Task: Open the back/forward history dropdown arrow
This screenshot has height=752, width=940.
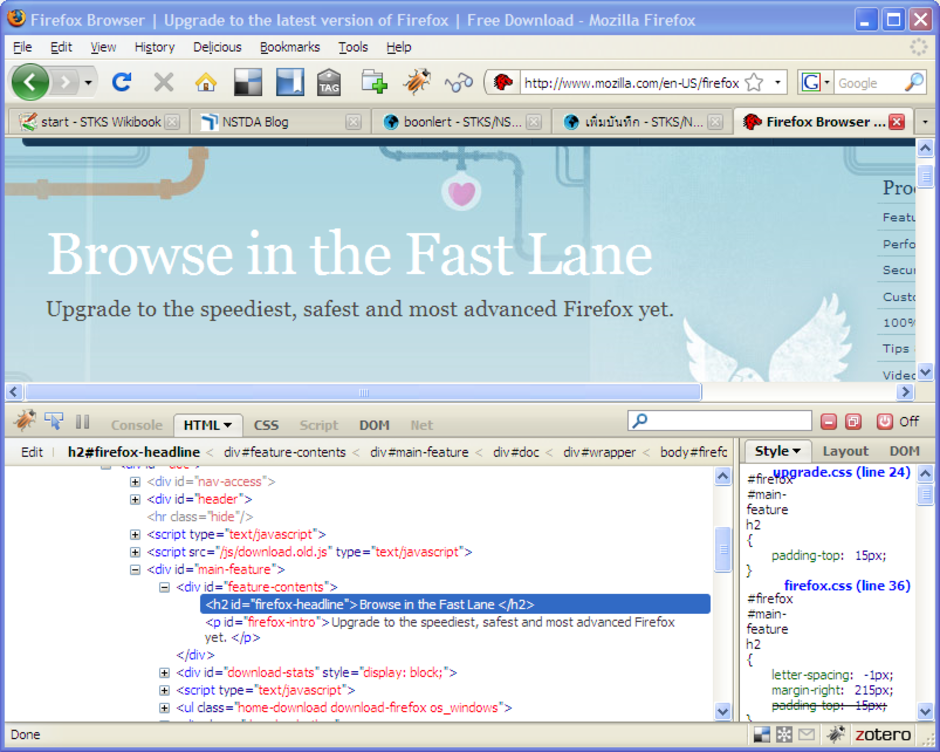Action: (88, 83)
